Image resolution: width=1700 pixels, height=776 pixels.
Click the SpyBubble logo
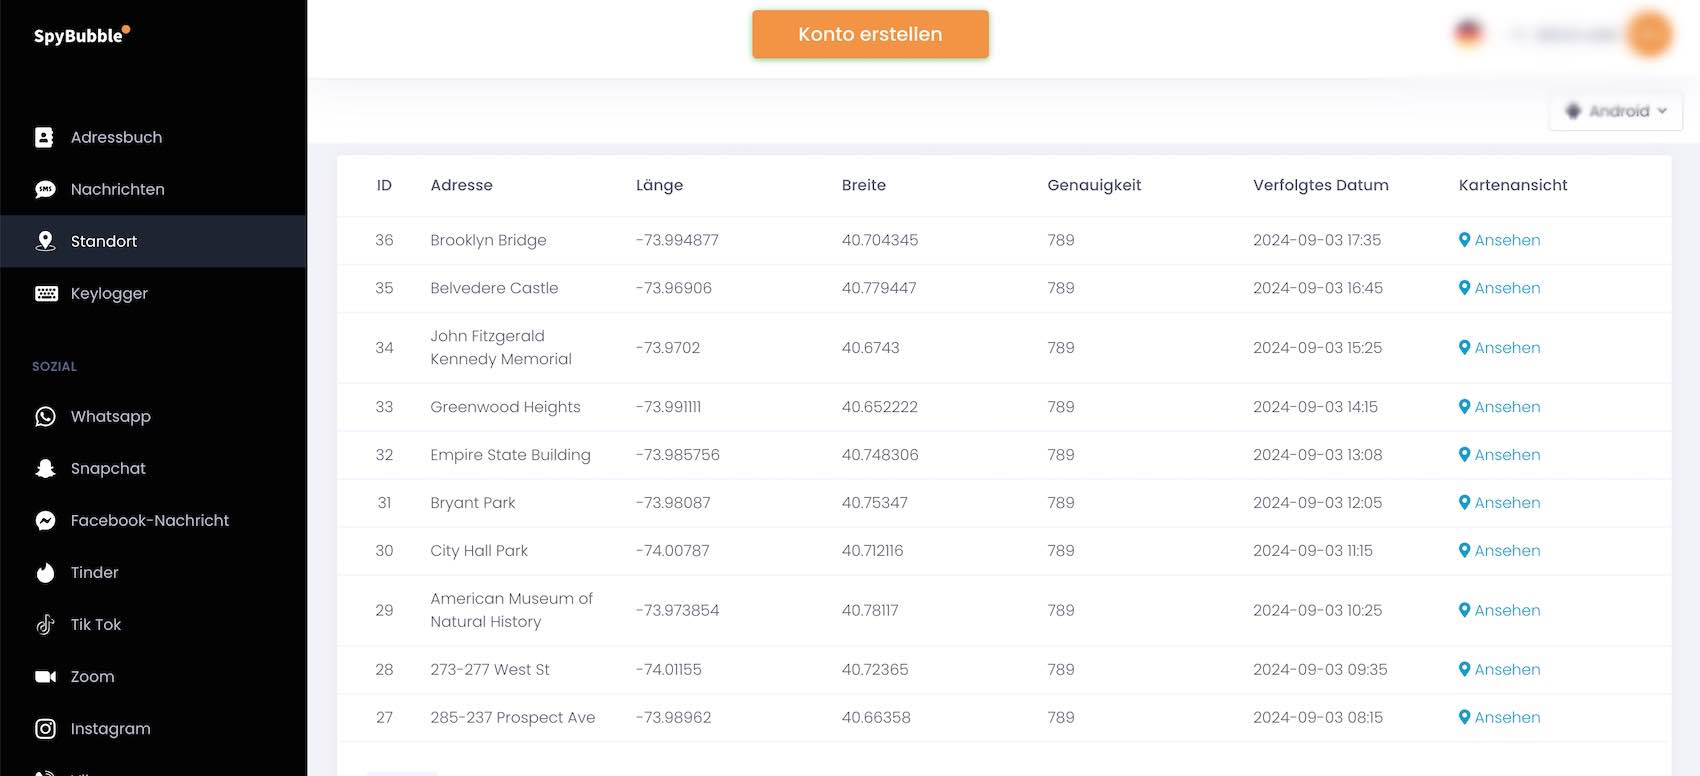tap(82, 35)
